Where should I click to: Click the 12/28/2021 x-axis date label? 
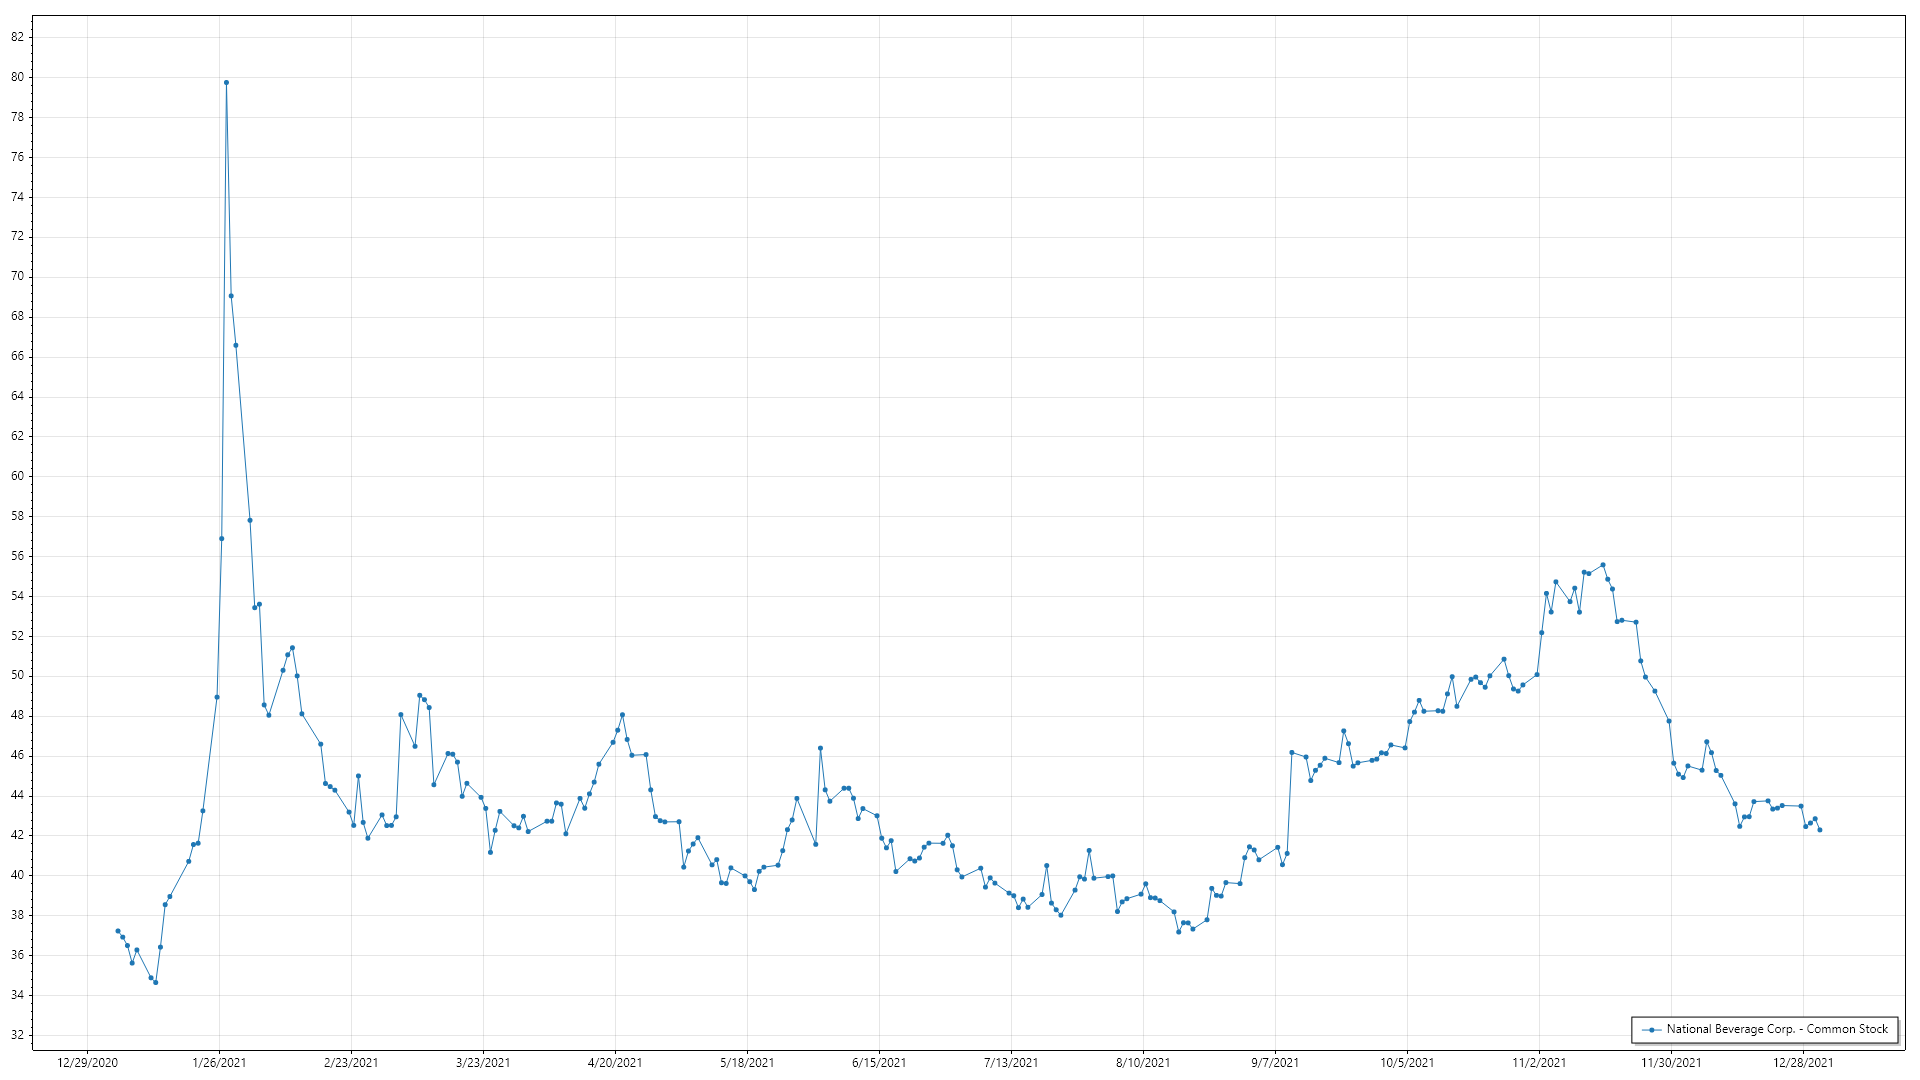[1803, 1063]
